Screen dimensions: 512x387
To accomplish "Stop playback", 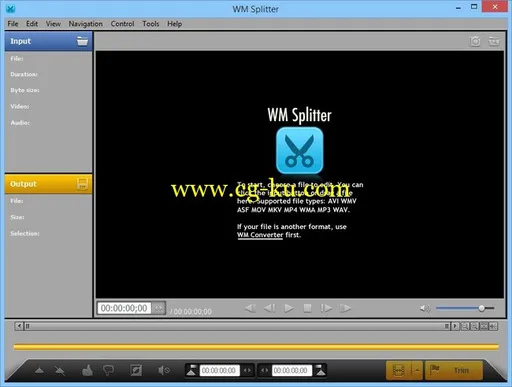I will (x=307, y=308).
